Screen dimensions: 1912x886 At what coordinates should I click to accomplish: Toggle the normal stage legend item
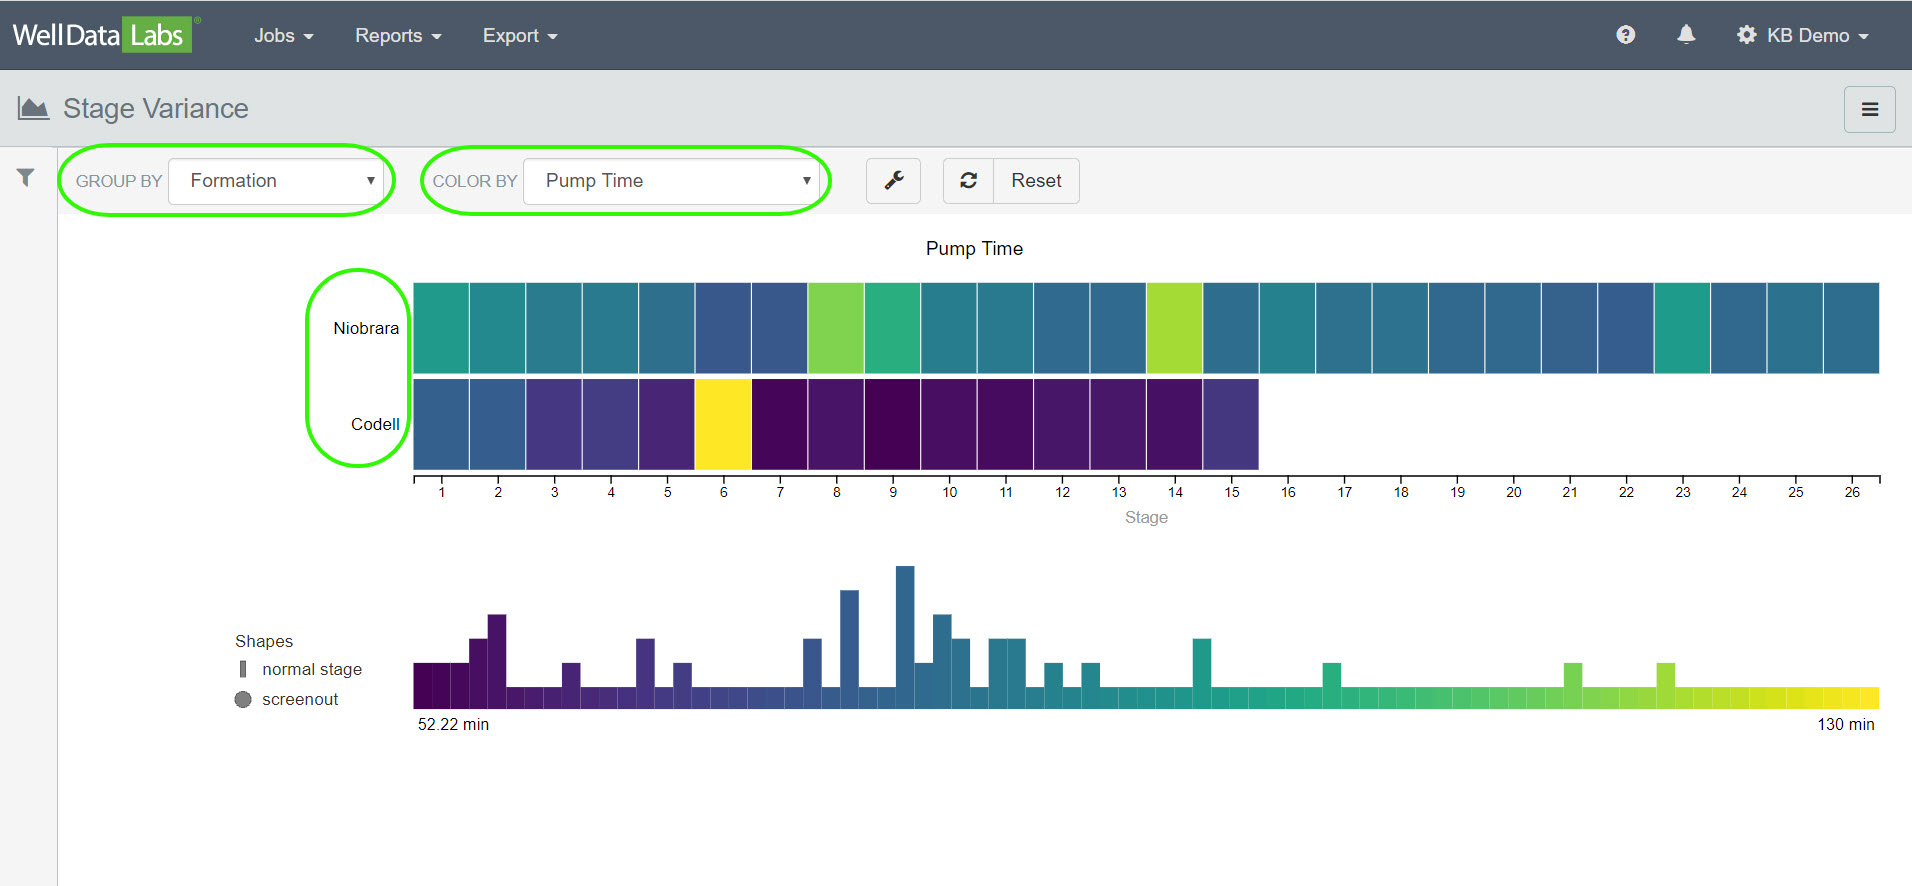tap(311, 669)
